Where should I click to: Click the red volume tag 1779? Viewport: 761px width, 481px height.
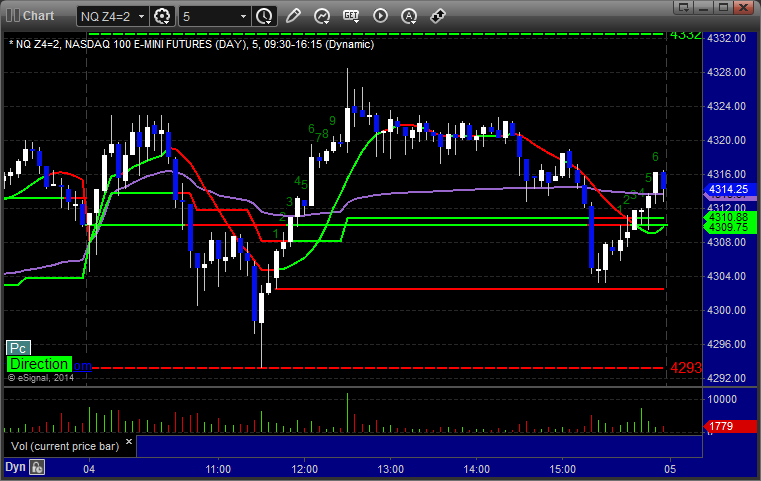click(730, 426)
